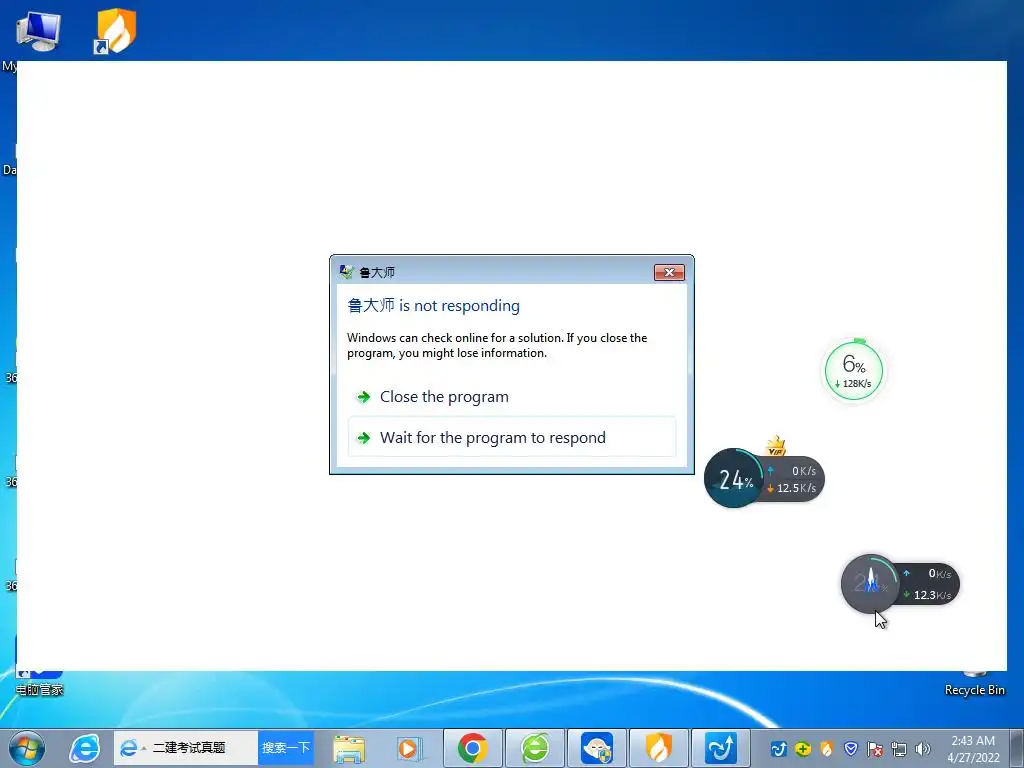Select the My Computer desktop icon
The width and height of the screenshot is (1024, 768).
click(38, 31)
